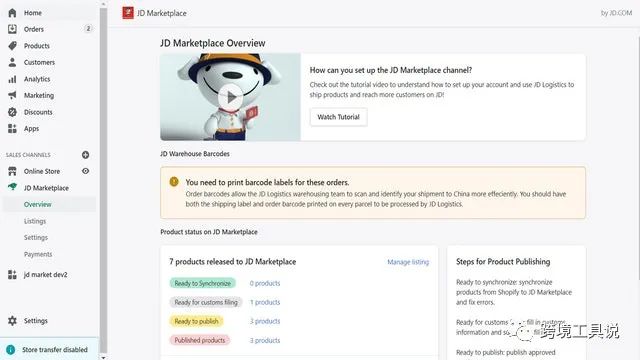
Task: Click the sidebar vertical scrollbar
Action: (x=103, y=180)
